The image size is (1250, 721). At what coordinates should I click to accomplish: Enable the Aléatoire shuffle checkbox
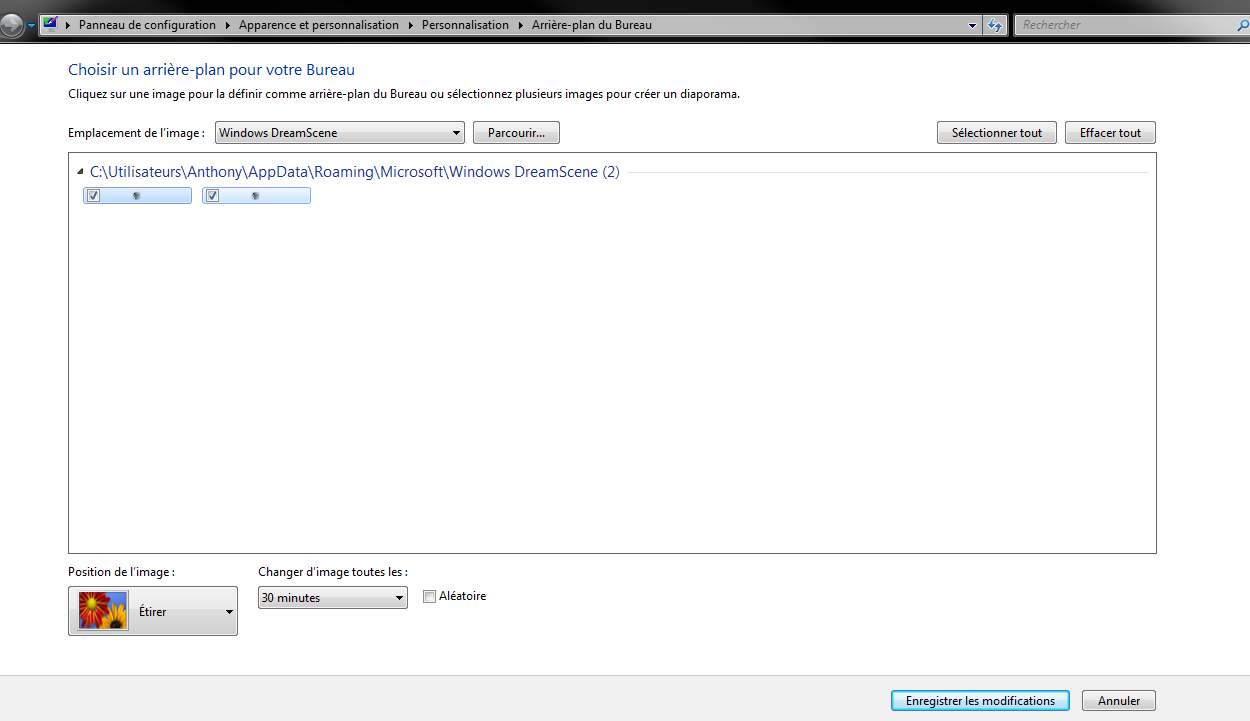[430, 597]
